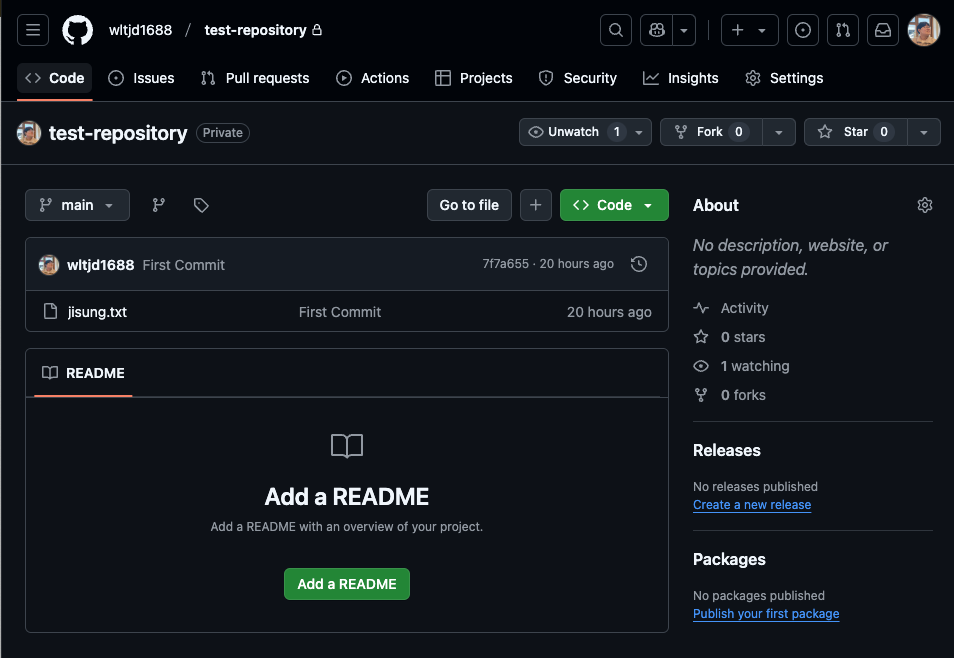The width and height of the screenshot is (954, 658).
Task: Open the notifications inbox icon
Action: 883,30
